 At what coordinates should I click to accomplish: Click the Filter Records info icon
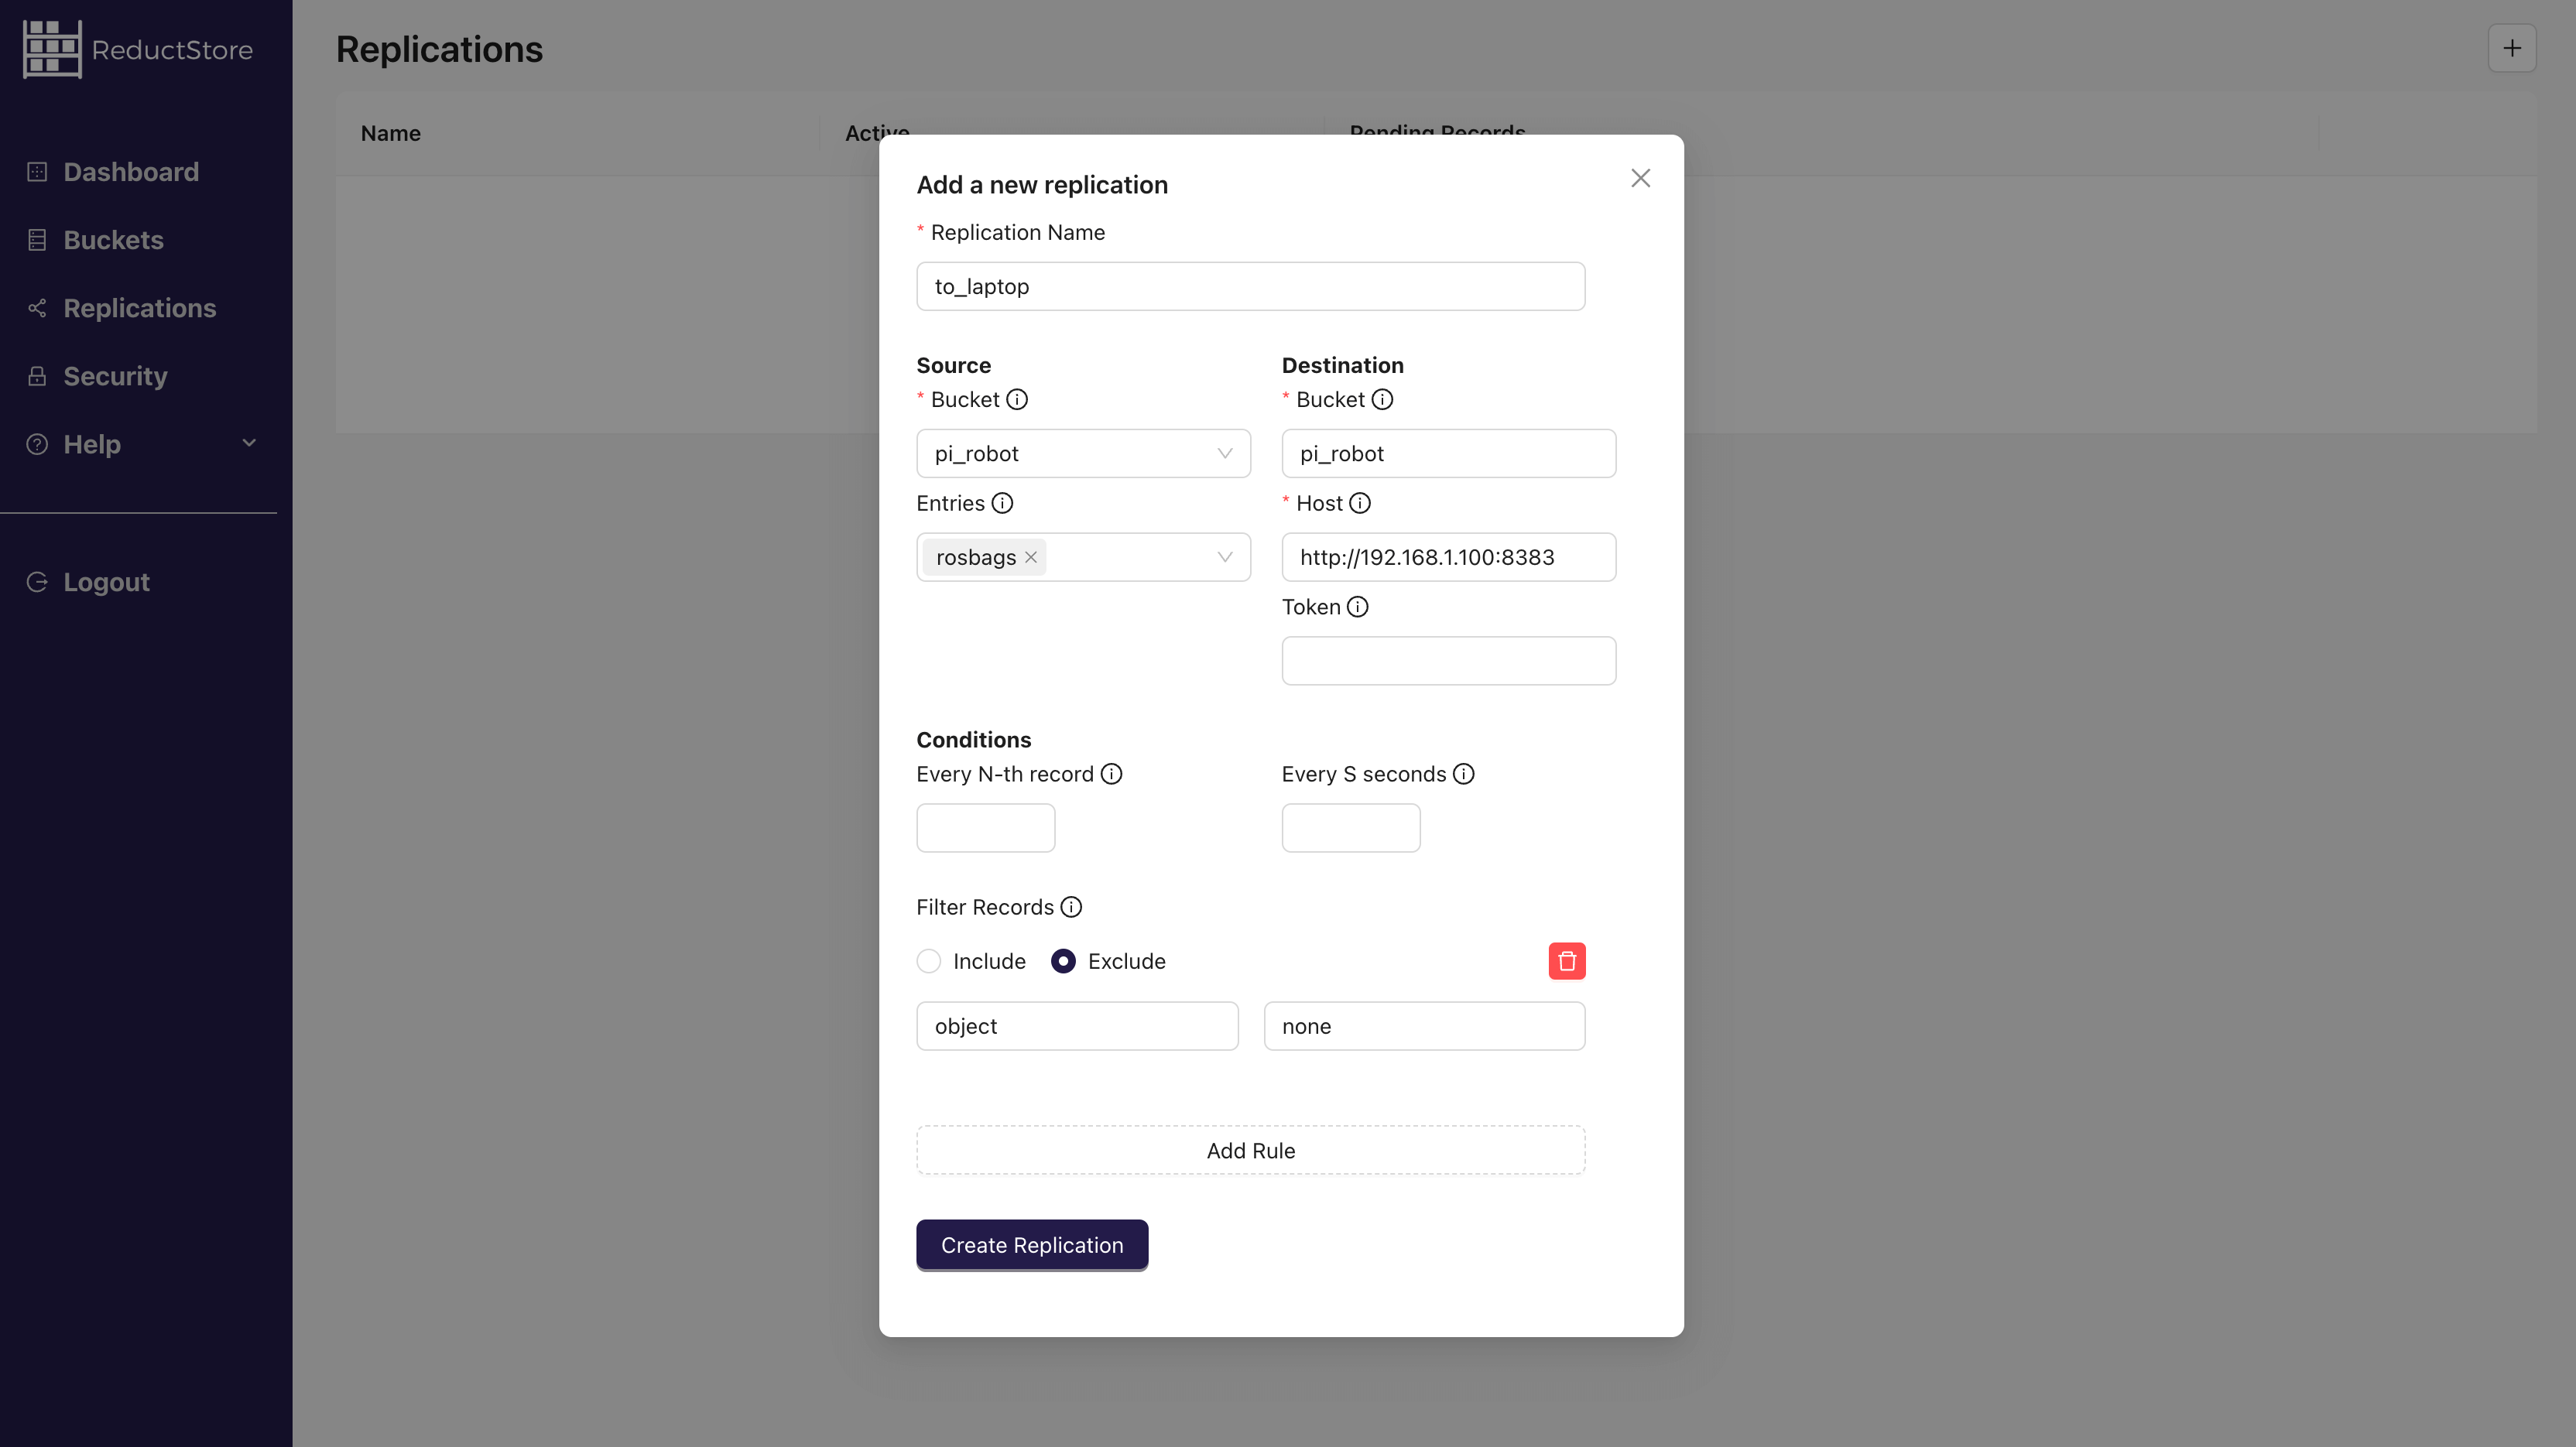[x=1072, y=907]
